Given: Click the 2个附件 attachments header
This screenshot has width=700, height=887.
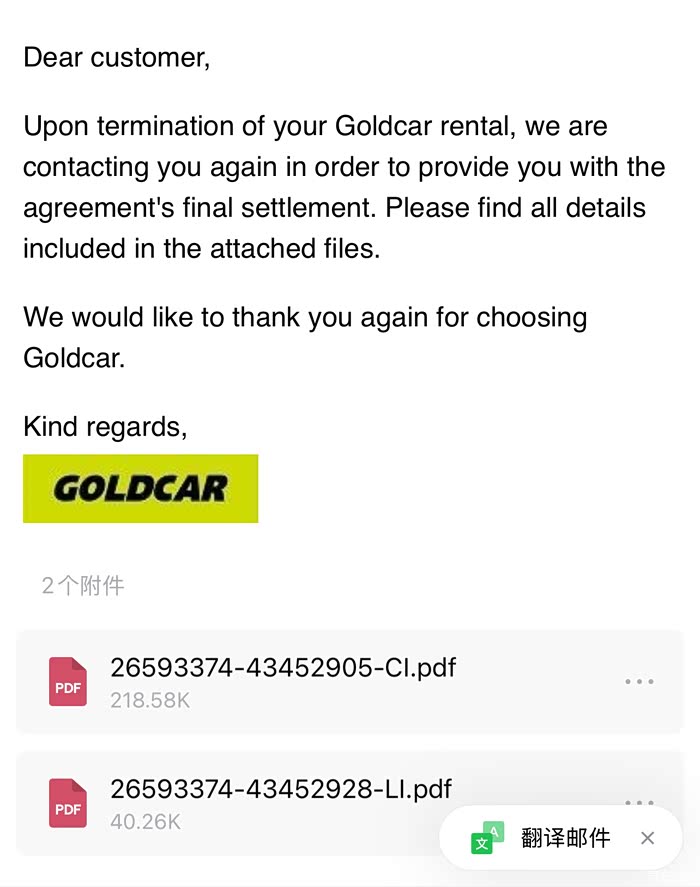Looking at the screenshot, I should tap(83, 586).
